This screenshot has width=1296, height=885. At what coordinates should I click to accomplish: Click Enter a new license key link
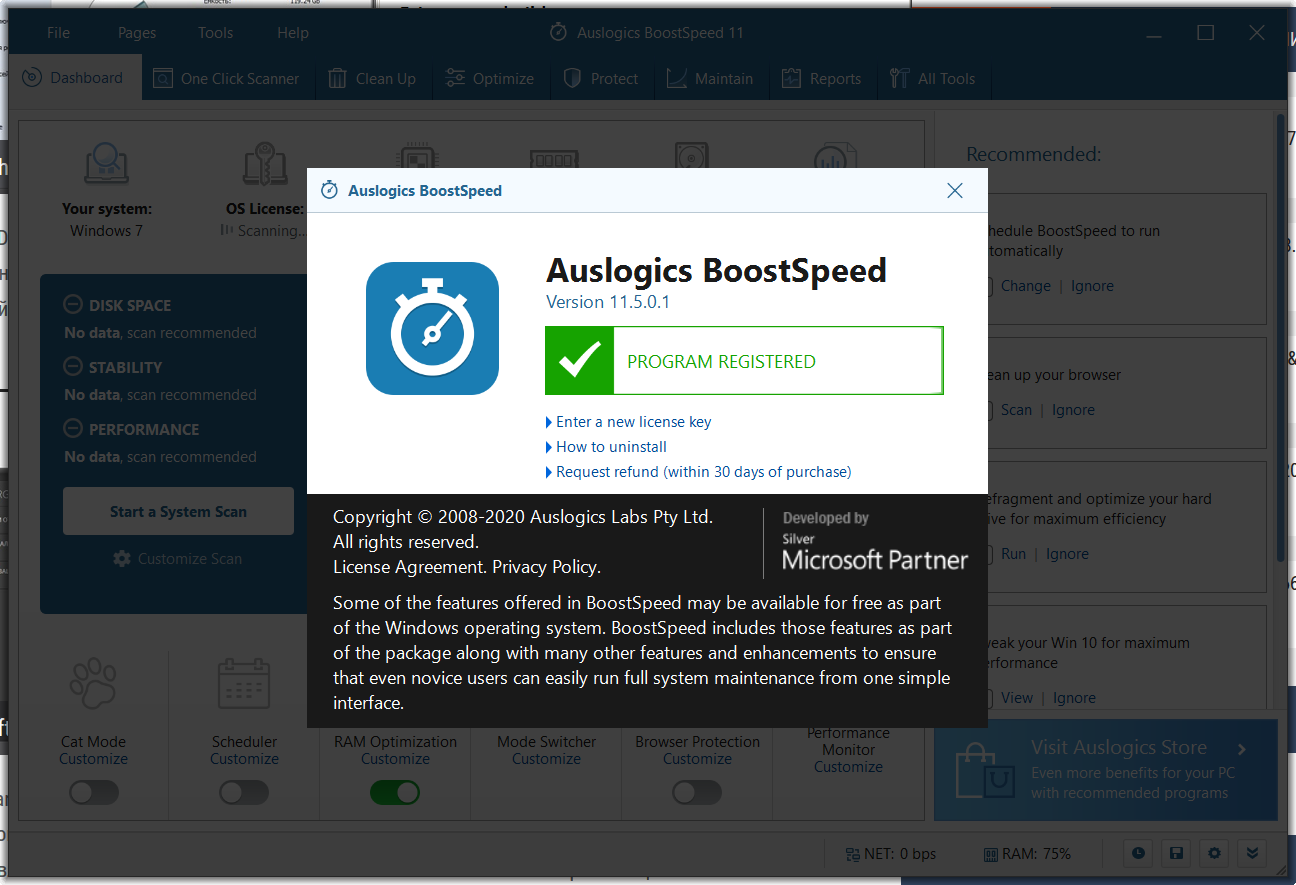pyautogui.click(x=633, y=422)
